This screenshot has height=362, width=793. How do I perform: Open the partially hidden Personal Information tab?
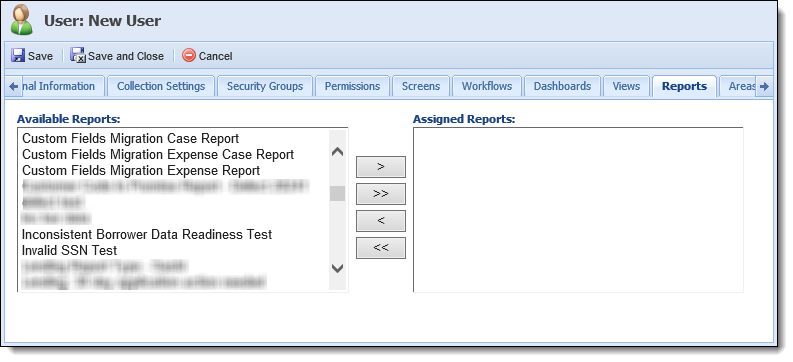[63, 86]
